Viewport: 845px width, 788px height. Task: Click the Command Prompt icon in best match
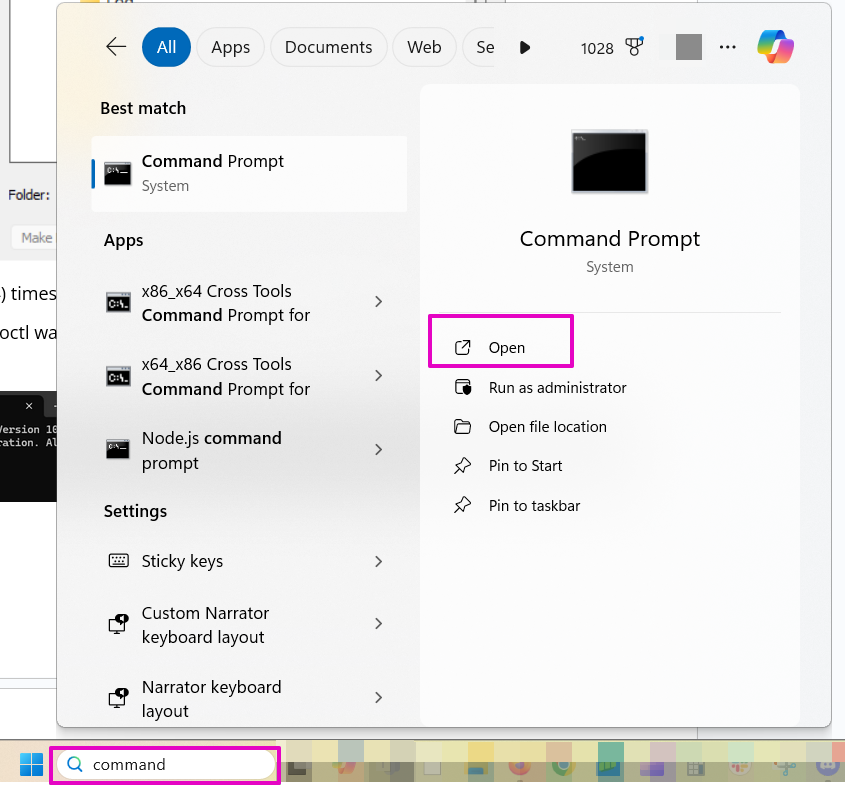pos(117,174)
